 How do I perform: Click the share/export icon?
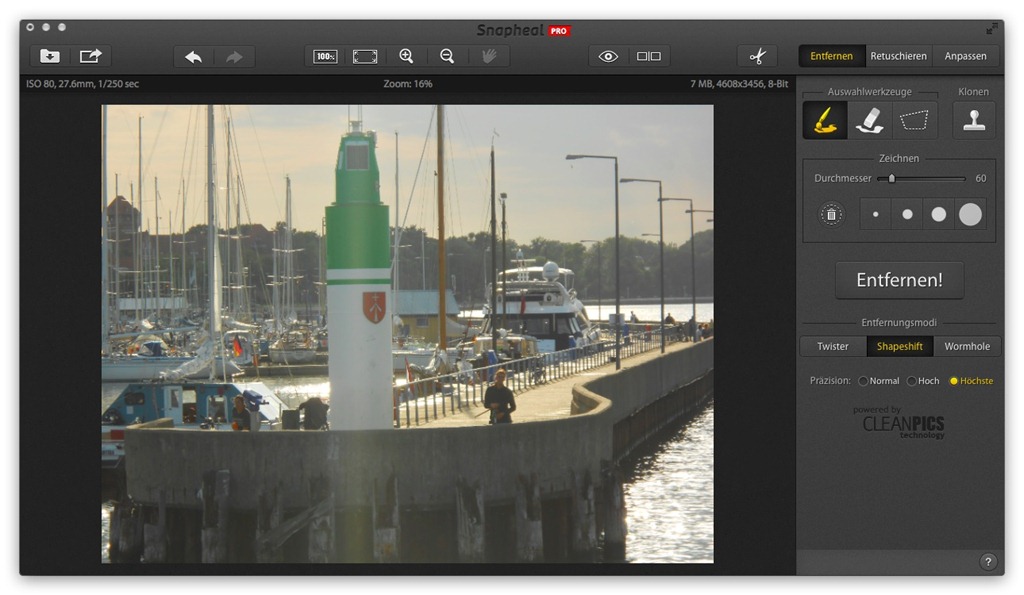pos(91,57)
